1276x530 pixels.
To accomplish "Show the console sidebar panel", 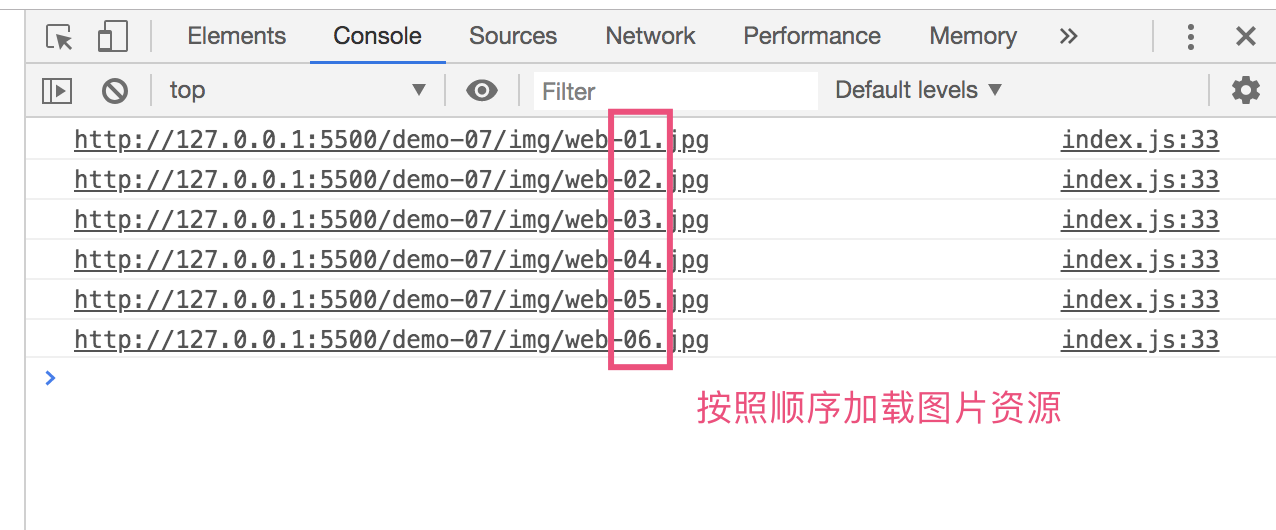I will pyautogui.click(x=57, y=91).
